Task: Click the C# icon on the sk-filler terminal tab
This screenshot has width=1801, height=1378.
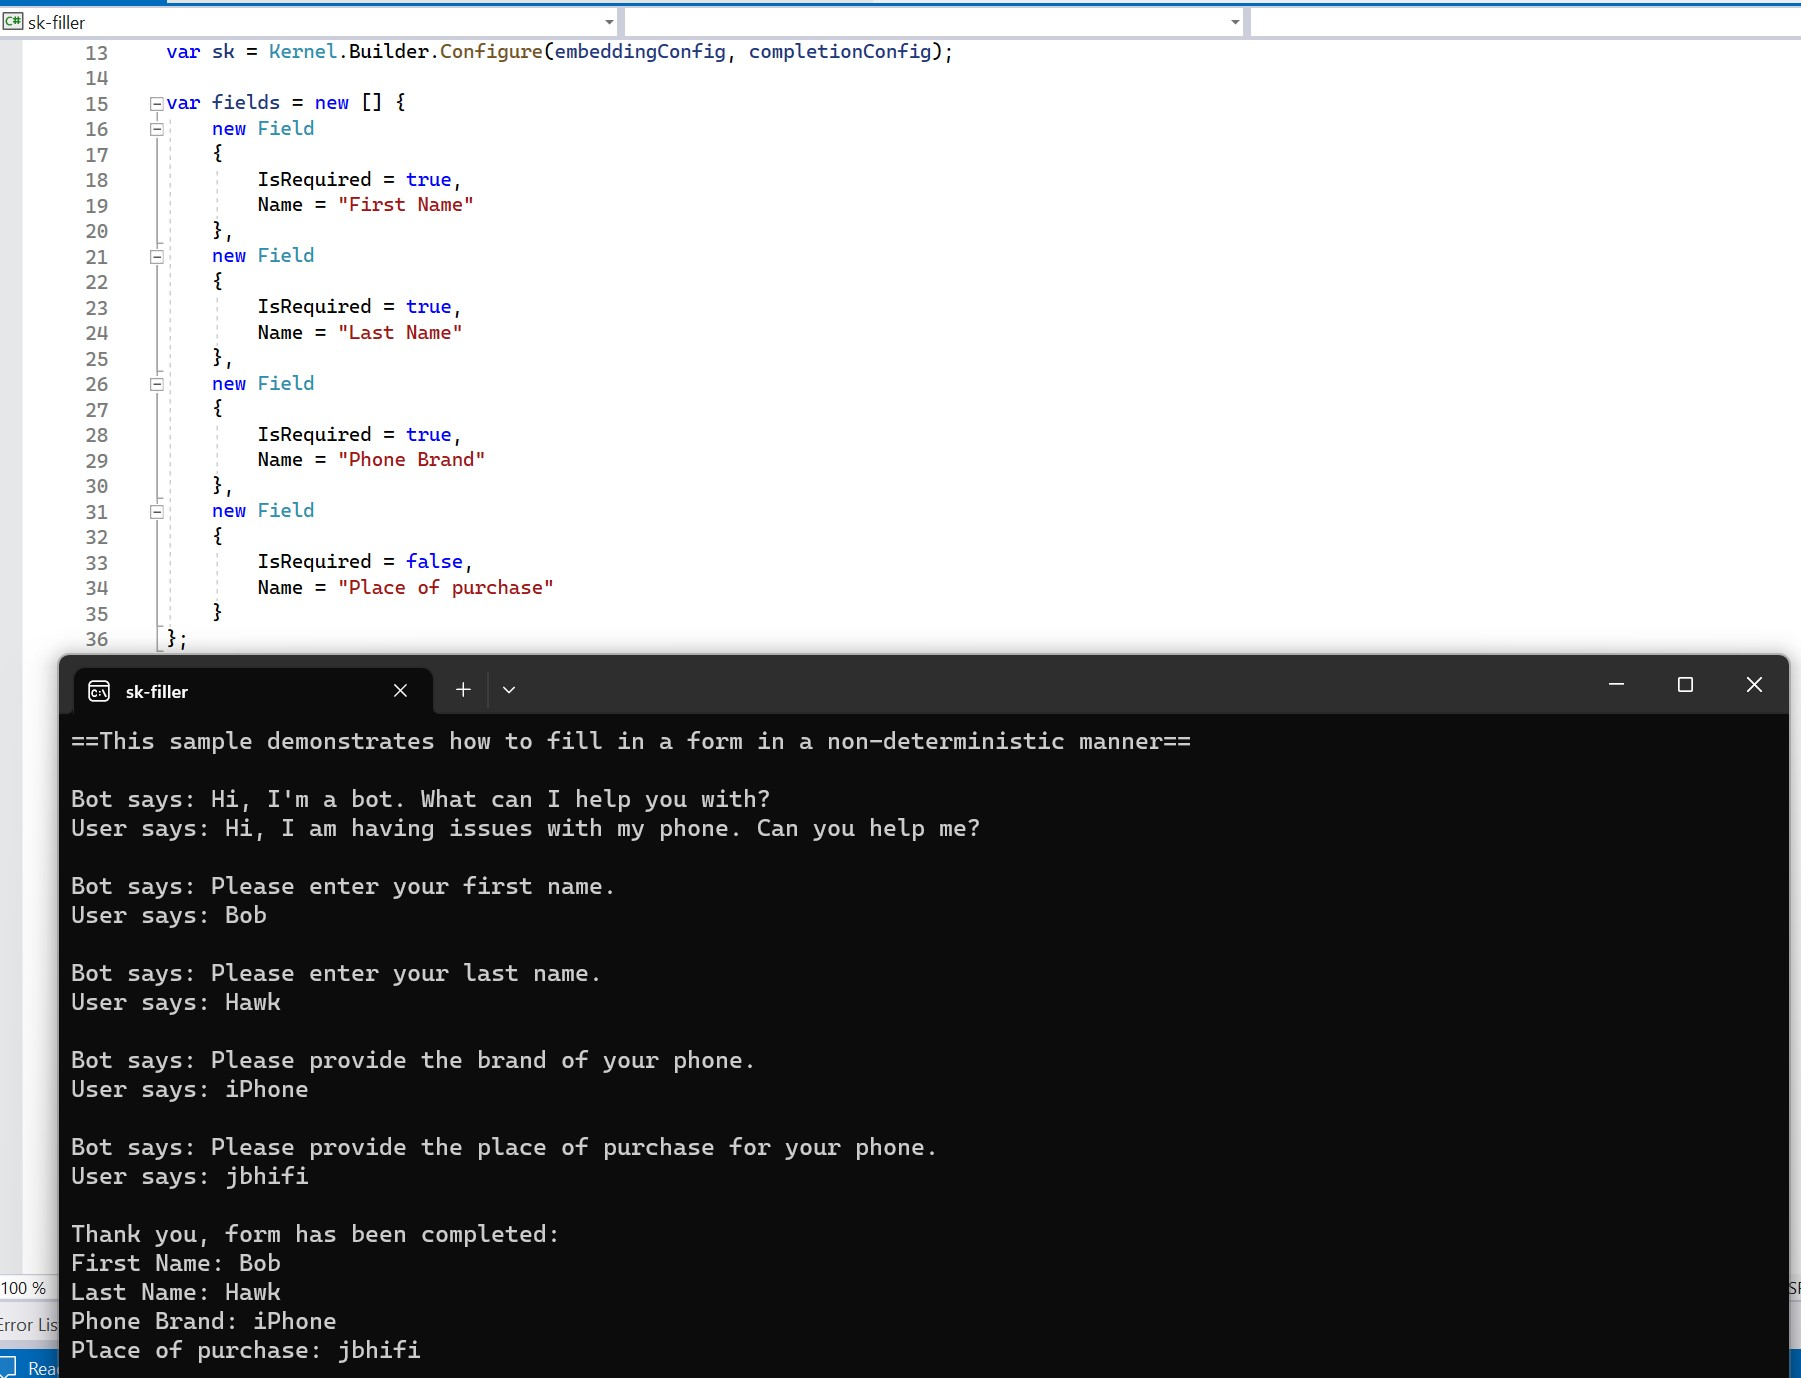Action: pyautogui.click(x=97, y=691)
